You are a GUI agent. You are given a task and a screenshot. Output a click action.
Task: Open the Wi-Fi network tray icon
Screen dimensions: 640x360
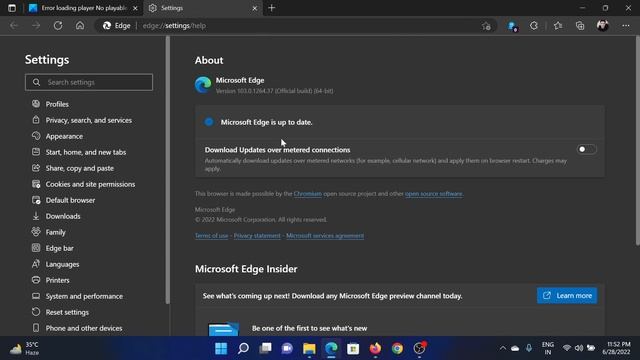click(567, 348)
